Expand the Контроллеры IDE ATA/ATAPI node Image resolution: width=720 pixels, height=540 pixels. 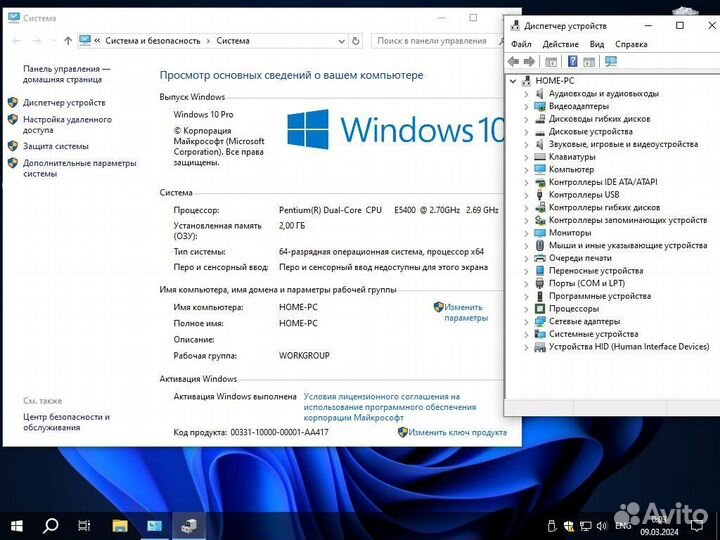[x=526, y=182]
